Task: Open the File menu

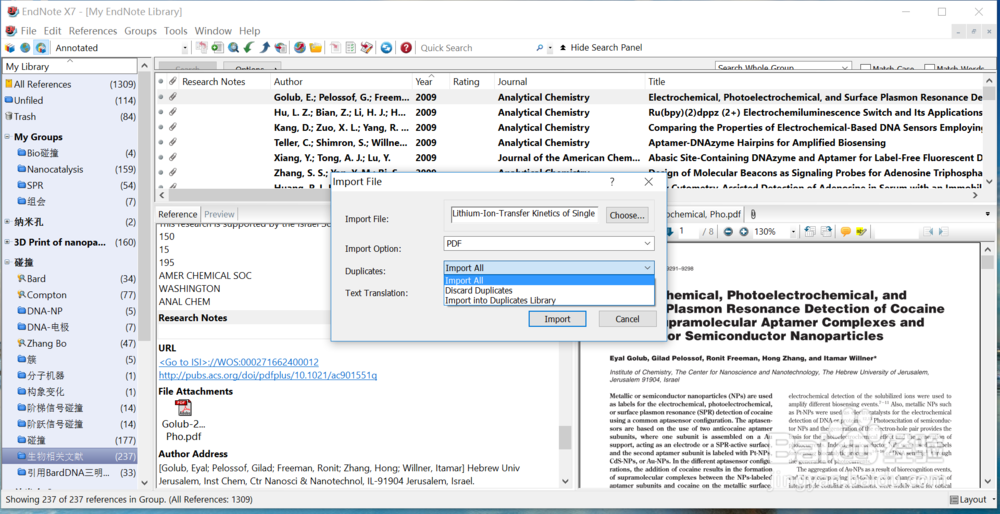Action: point(29,31)
